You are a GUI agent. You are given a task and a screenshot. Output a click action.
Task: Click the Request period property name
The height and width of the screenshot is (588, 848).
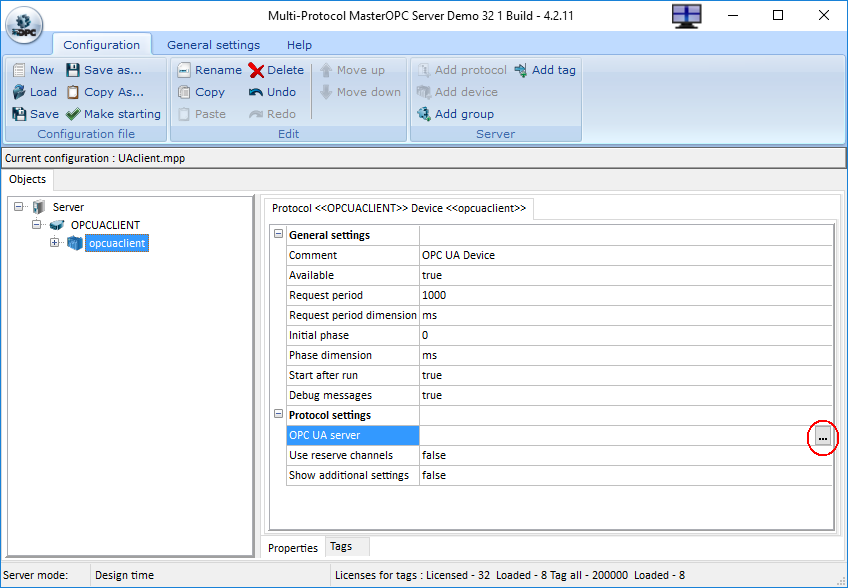(353, 295)
